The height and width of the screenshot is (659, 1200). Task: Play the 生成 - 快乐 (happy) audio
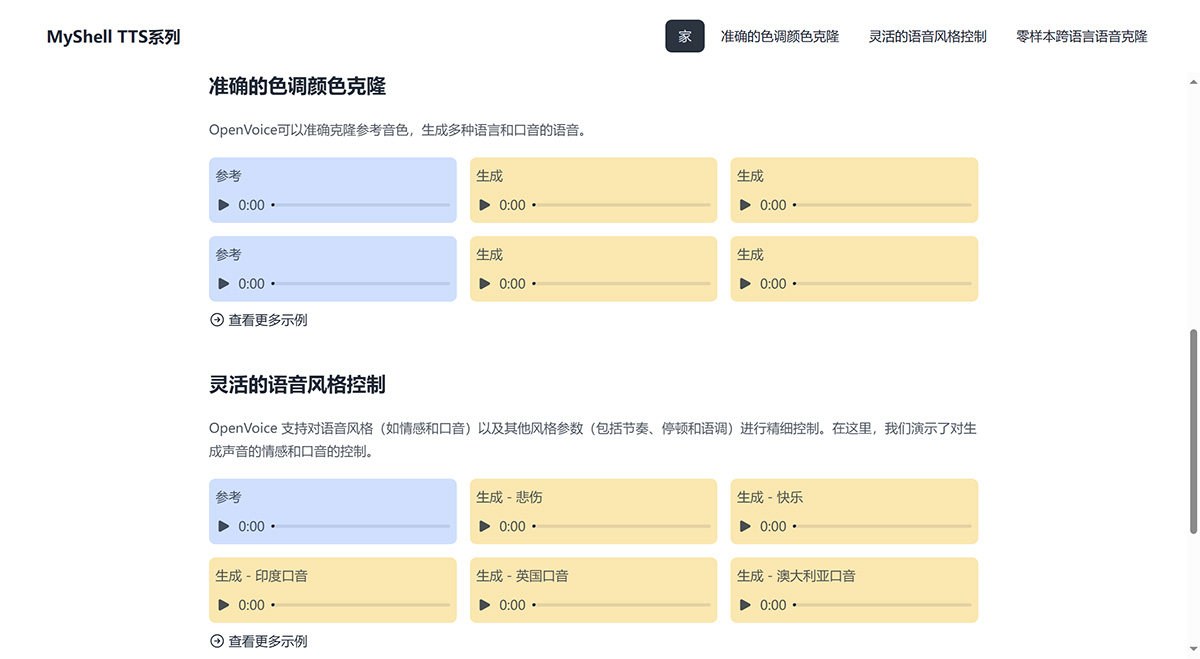click(746, 526)
